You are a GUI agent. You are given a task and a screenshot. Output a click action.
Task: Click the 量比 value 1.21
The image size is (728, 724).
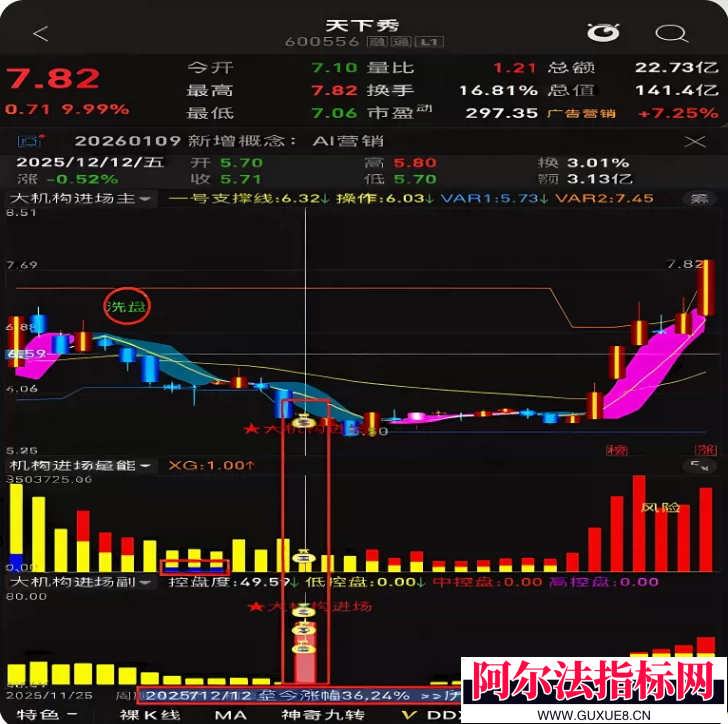514,68
